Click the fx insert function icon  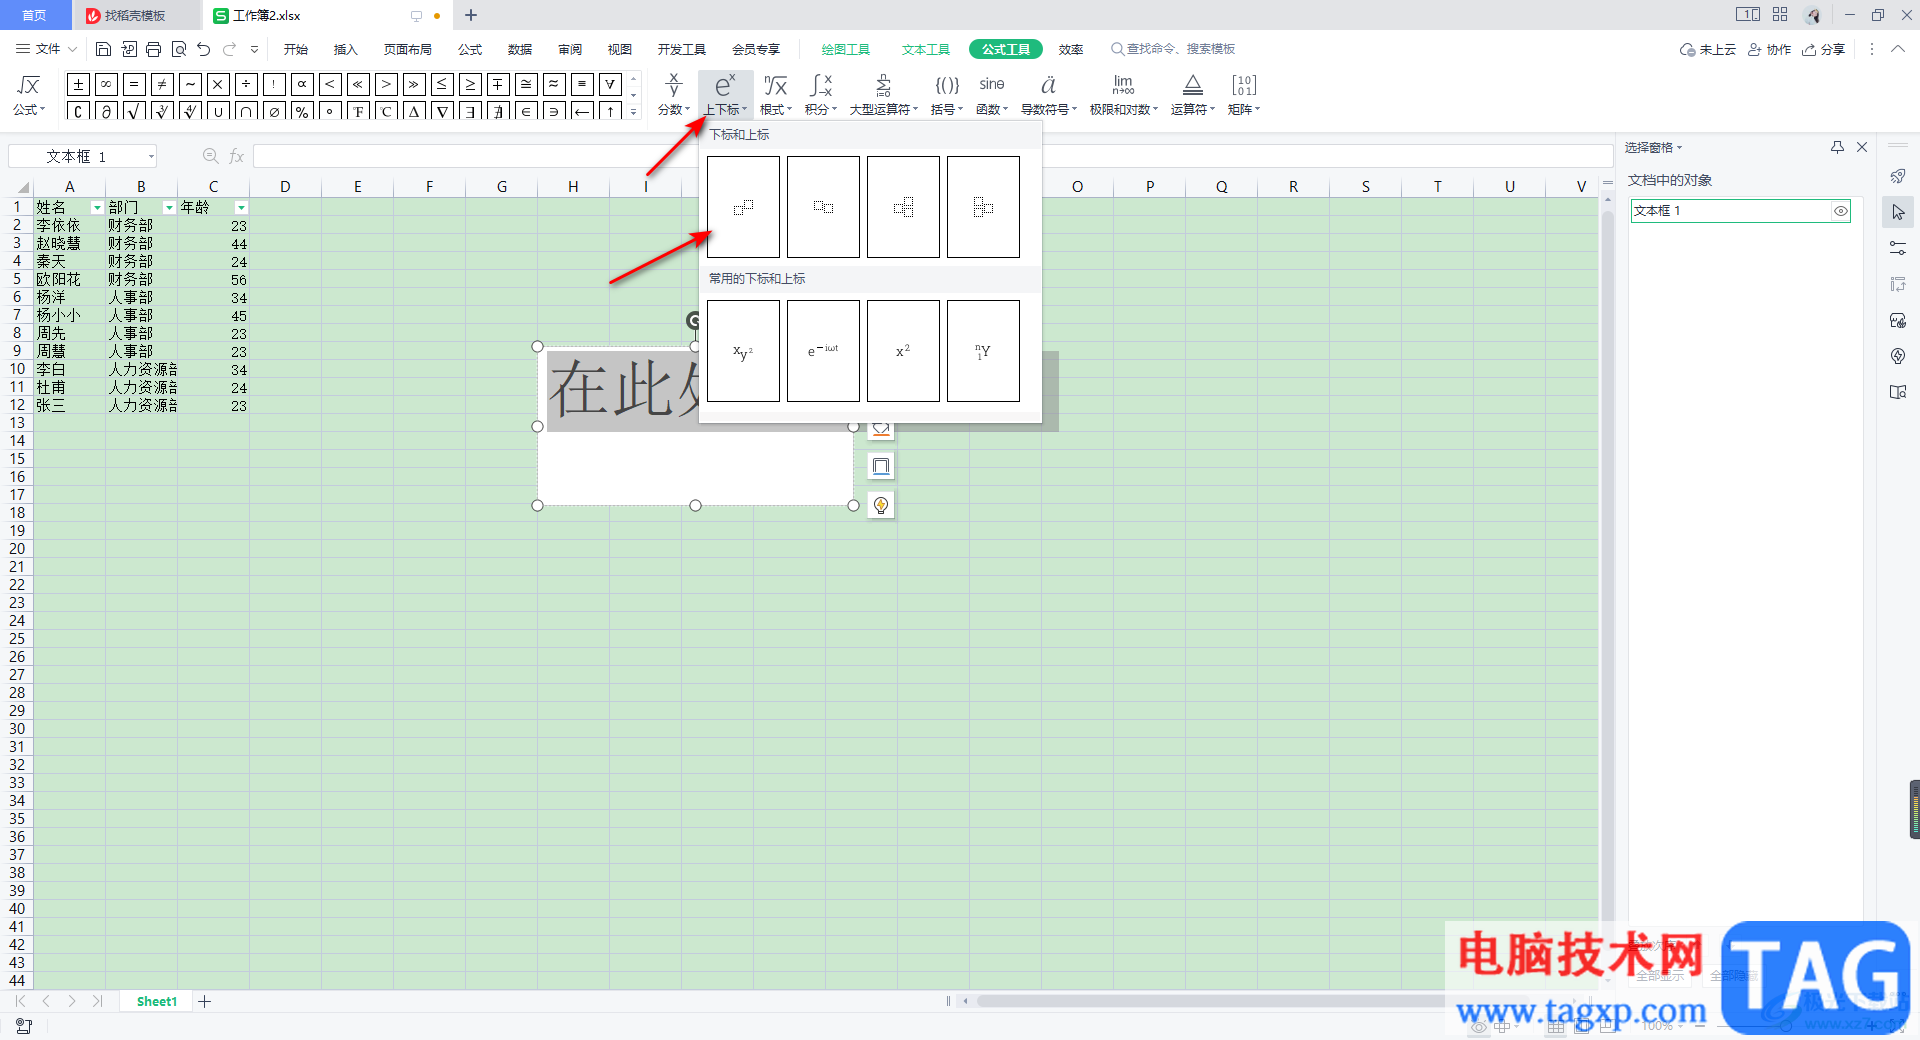[237, 156]
